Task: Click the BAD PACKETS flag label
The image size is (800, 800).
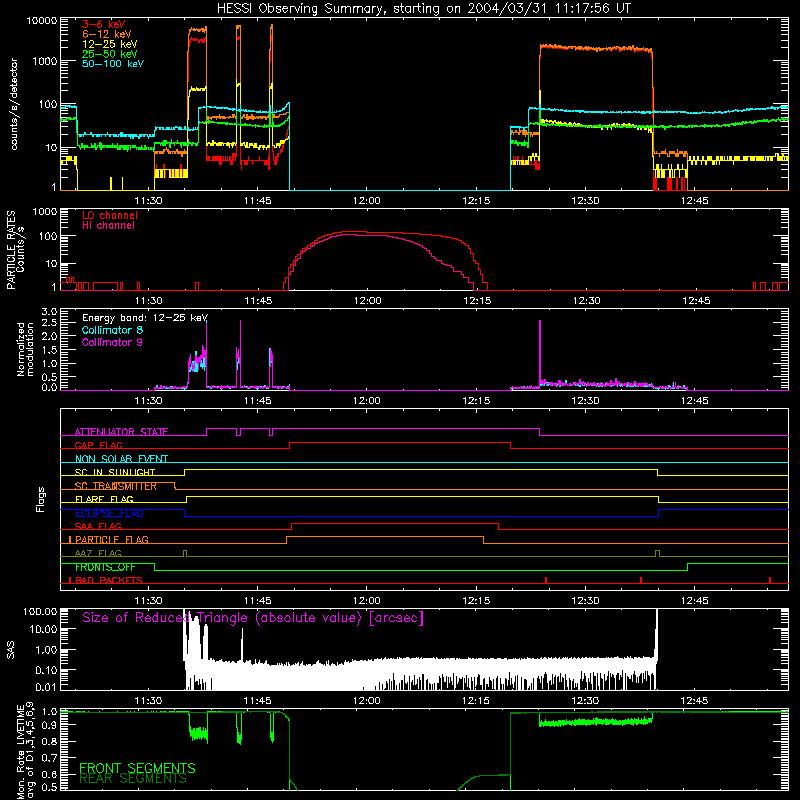Action: coord(109,581)
